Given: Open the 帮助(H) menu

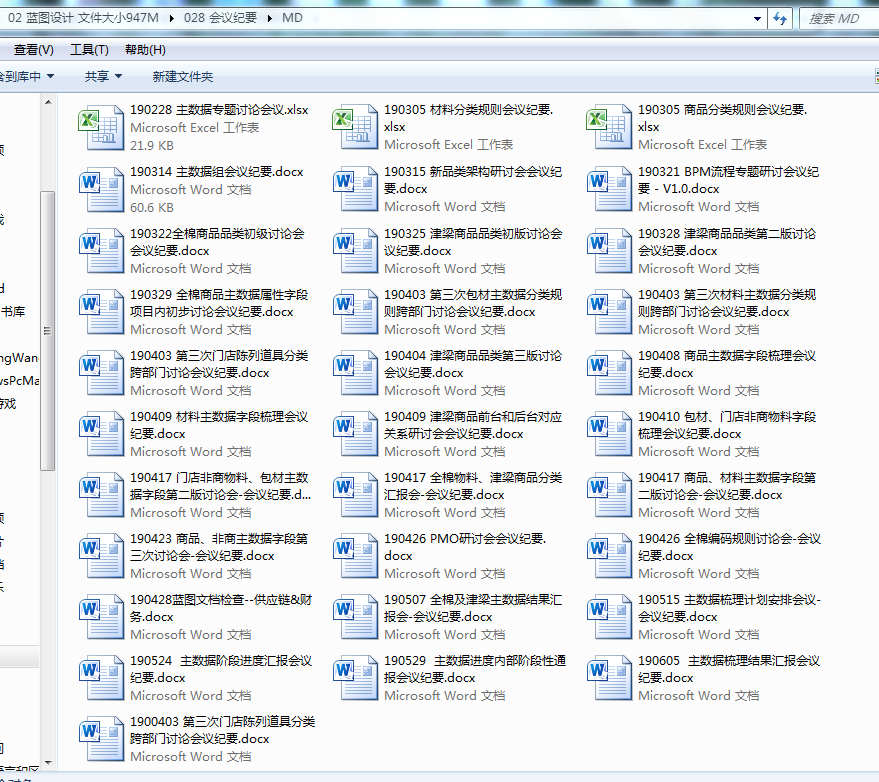Looking at the screenshot, I should (145, 50).
